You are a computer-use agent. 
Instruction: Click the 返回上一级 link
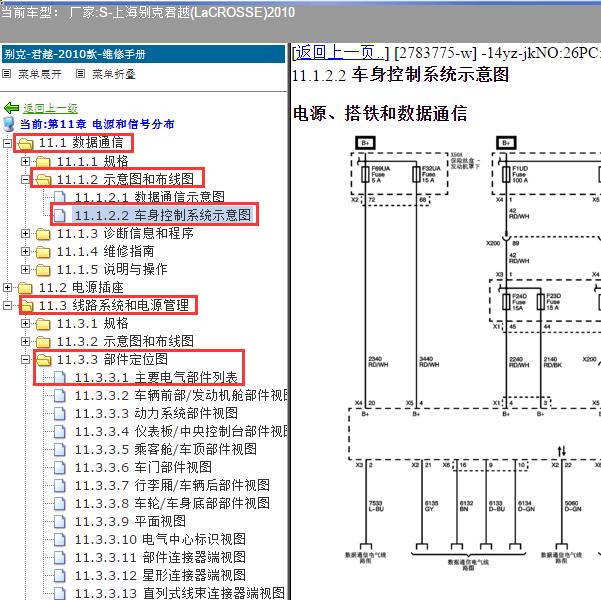[x=50, y=108]
